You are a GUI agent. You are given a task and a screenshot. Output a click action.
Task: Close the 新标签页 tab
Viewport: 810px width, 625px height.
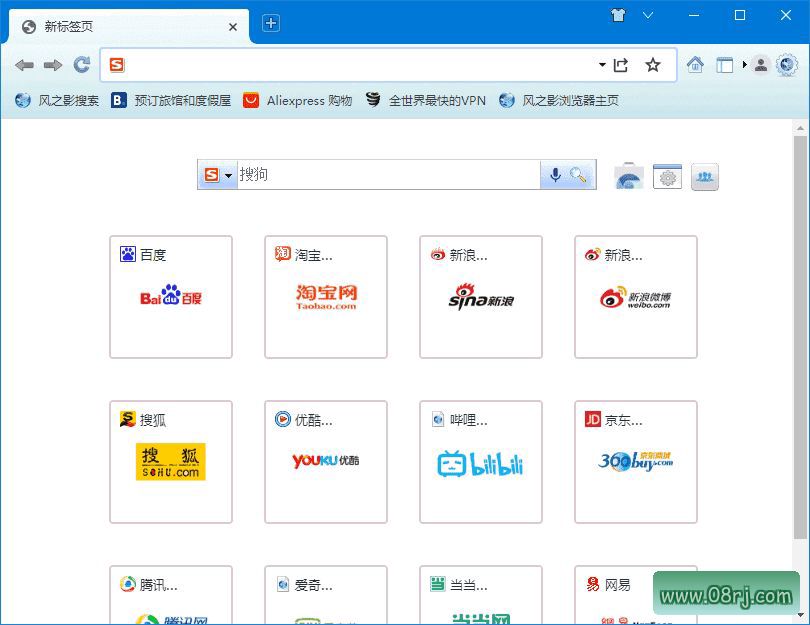233,27
